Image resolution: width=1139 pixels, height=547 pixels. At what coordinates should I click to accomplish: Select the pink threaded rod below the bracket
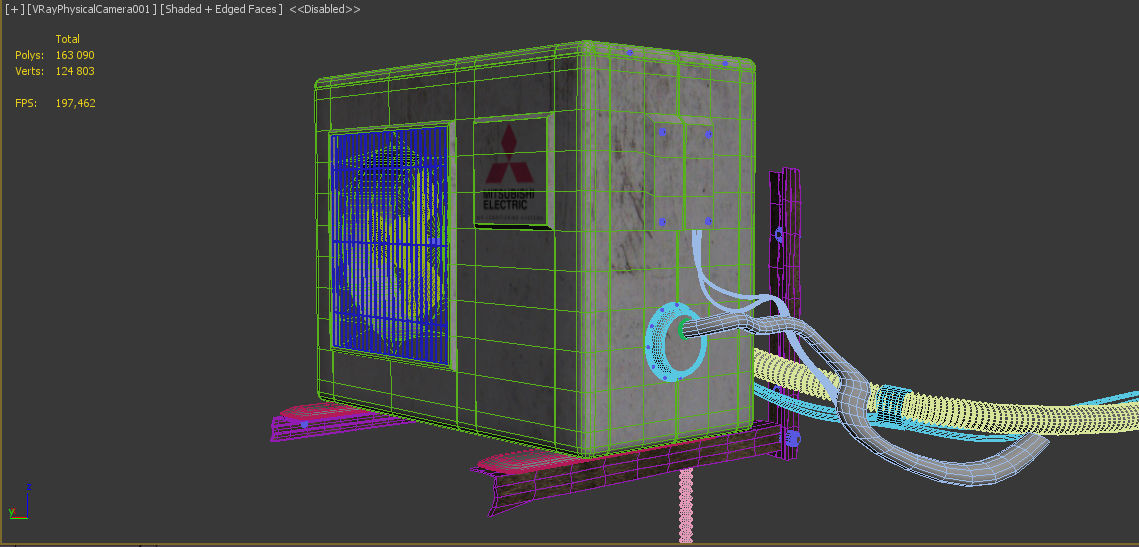point(685,505)
